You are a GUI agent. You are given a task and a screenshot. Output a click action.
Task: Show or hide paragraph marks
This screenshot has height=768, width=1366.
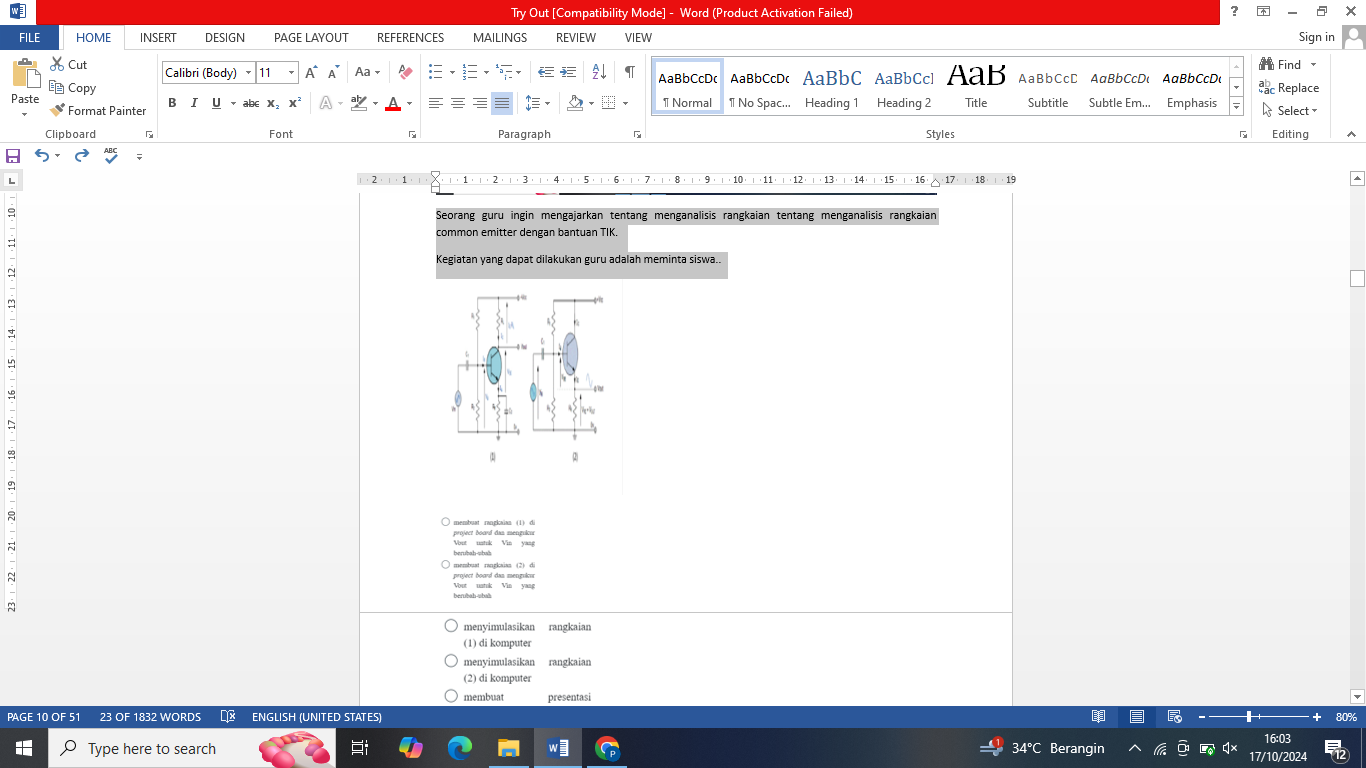(x=629, y=72)
